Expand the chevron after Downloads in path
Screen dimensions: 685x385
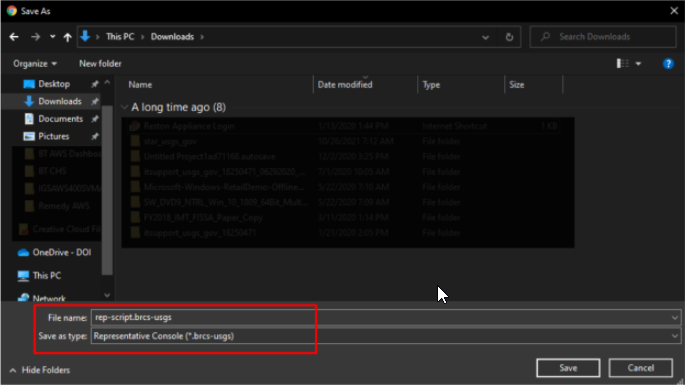point(202,37)
